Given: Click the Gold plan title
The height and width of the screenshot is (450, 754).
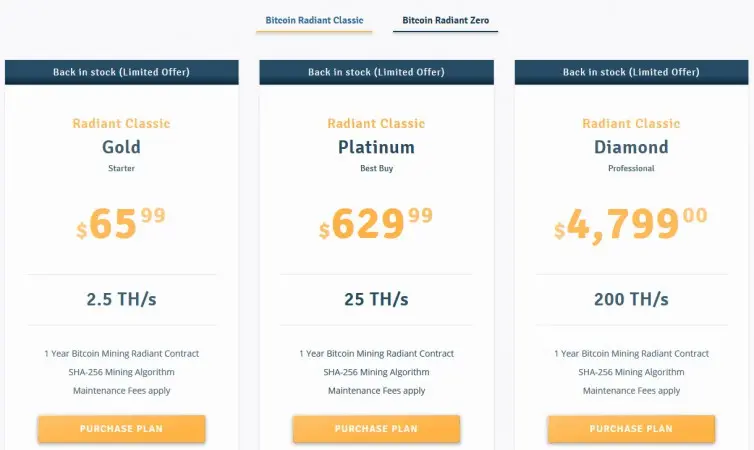Looking at the screenshot, I should [x=121, y=147].
